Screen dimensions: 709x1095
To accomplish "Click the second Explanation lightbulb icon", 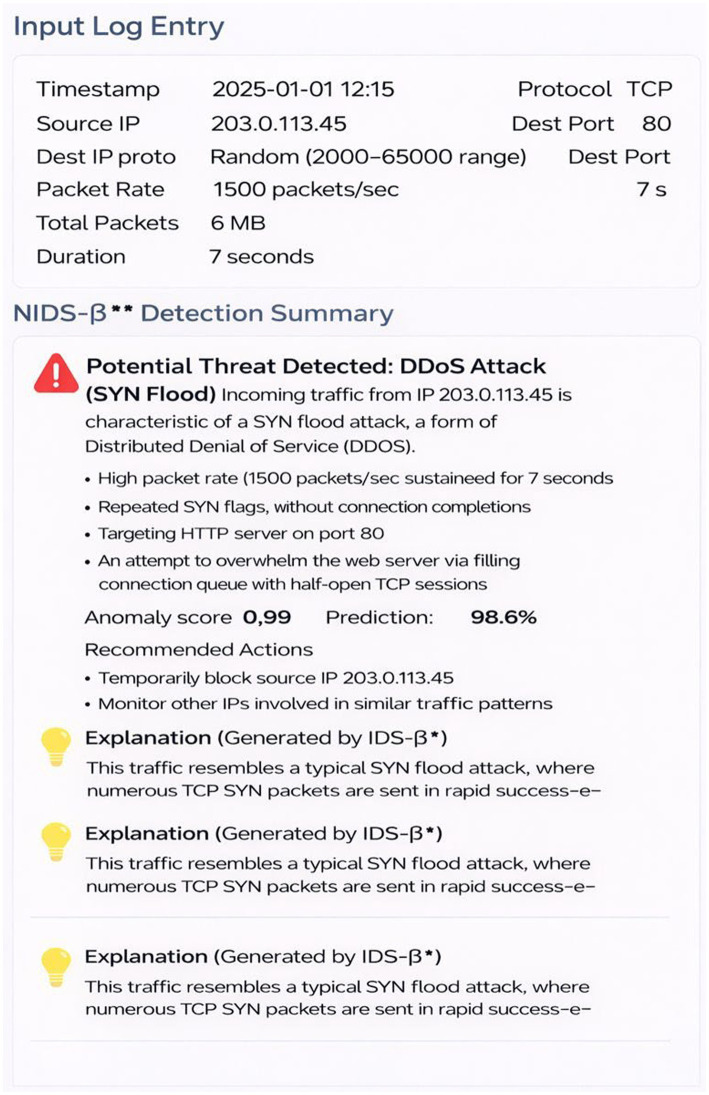I will pos(57,842).
